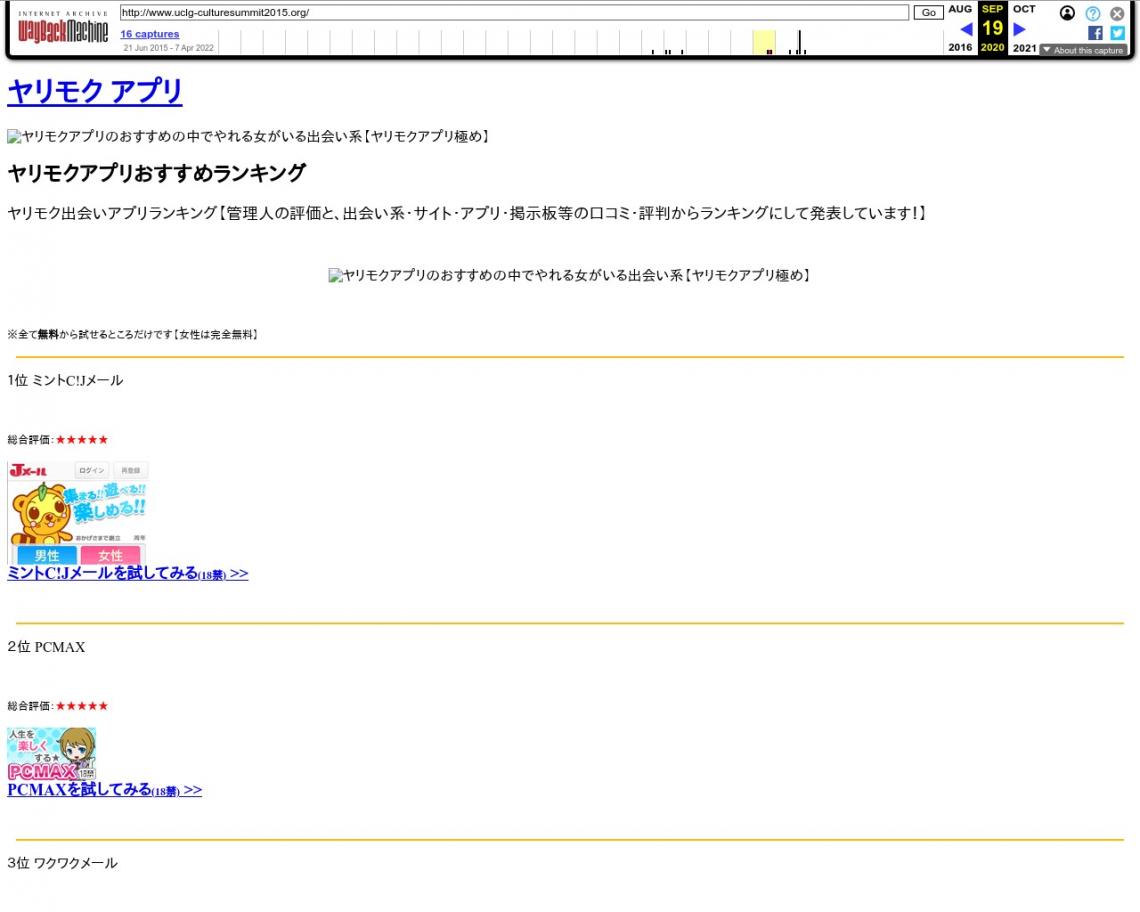Click the capture date range text
1140x912 pixels.
pyautogui.click(x=169, y=48)
